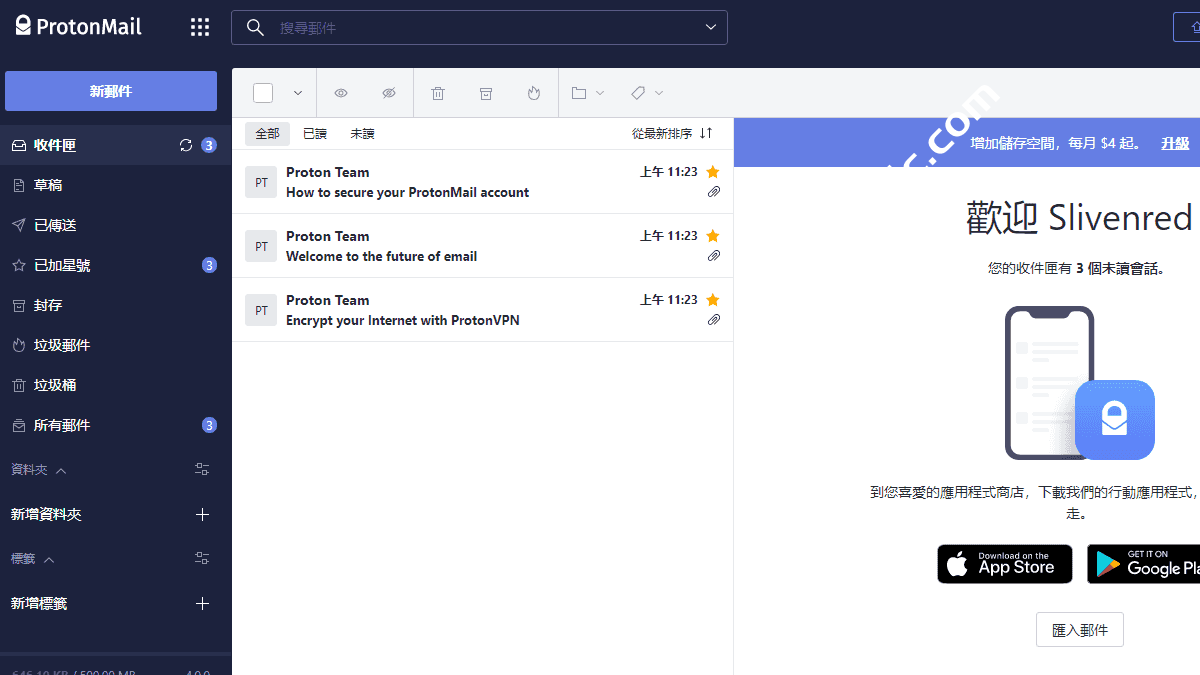Viewport: 1200px width, 675px height.
Task: Click plus icon next to 新增標籤
Action: pyautogui.click(x=202, y=603)
